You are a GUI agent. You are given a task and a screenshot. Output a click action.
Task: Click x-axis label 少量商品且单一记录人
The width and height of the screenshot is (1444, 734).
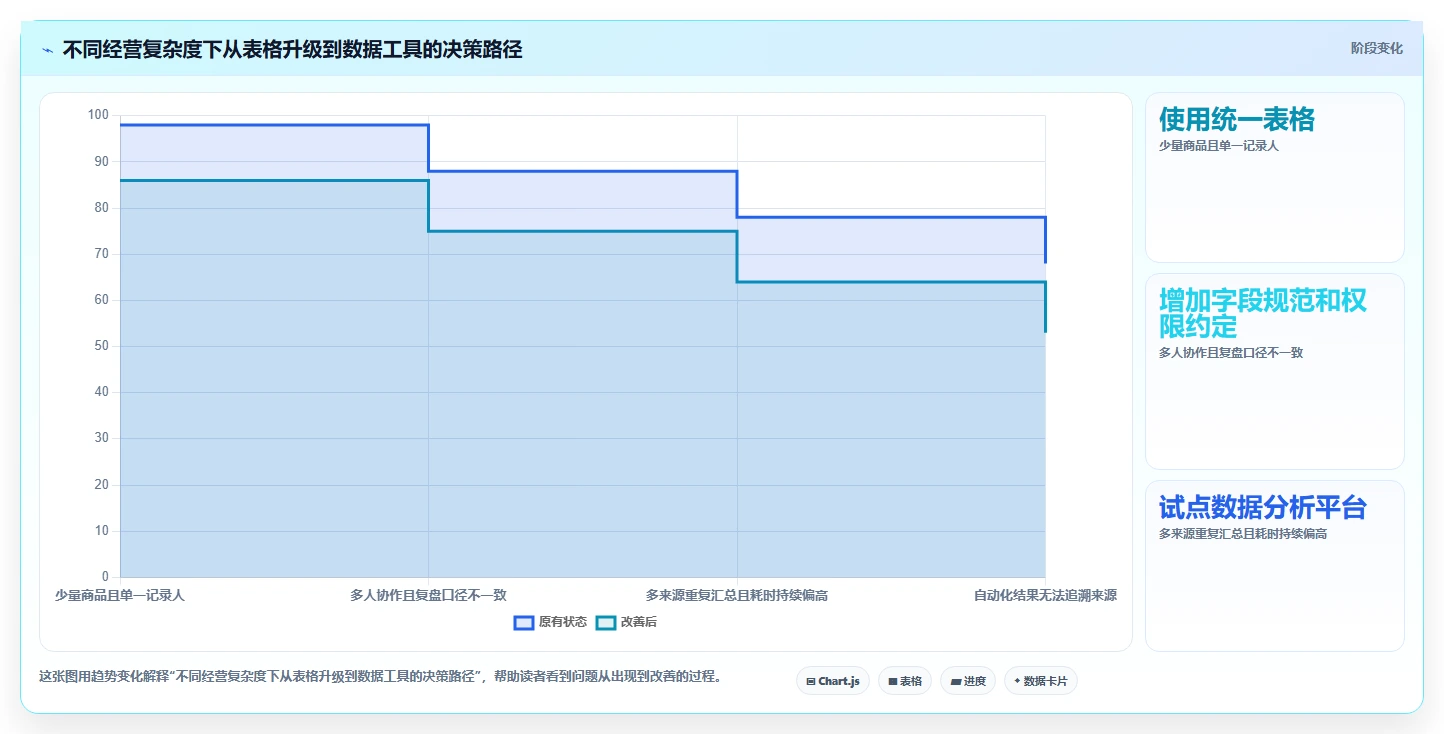120,595
